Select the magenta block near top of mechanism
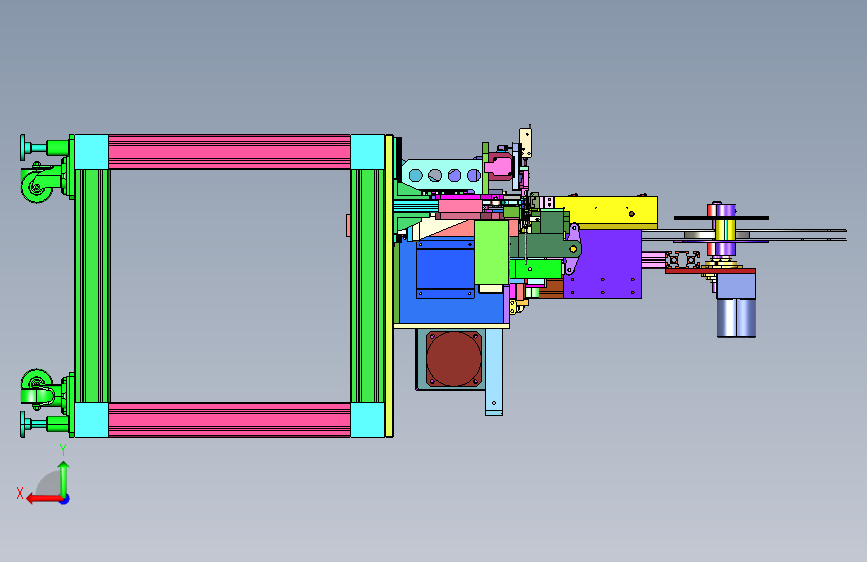 [x=499, y=167]
